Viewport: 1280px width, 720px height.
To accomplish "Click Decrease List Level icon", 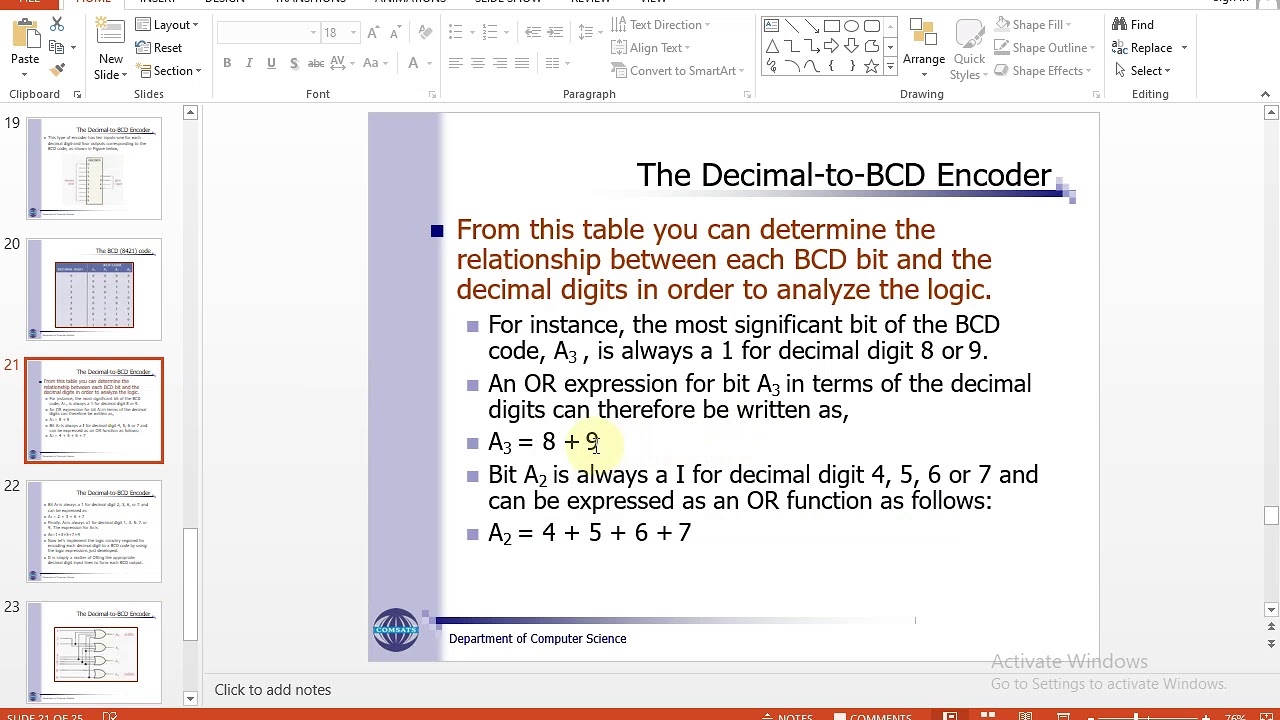I will click(x=531, y=32).
